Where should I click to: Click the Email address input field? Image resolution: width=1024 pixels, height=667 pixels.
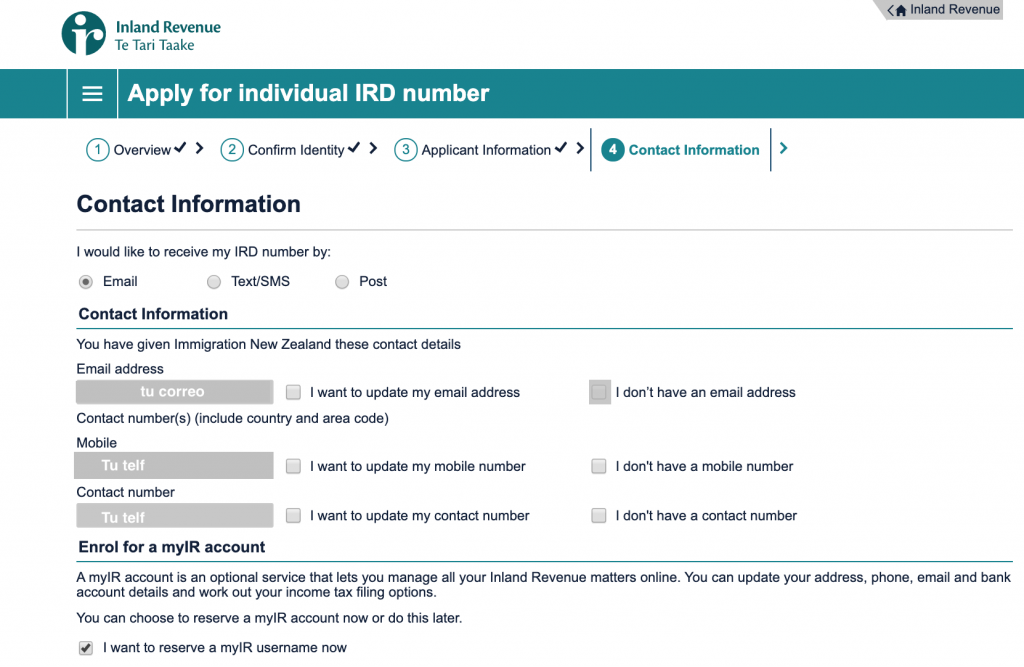pos(174,392)
